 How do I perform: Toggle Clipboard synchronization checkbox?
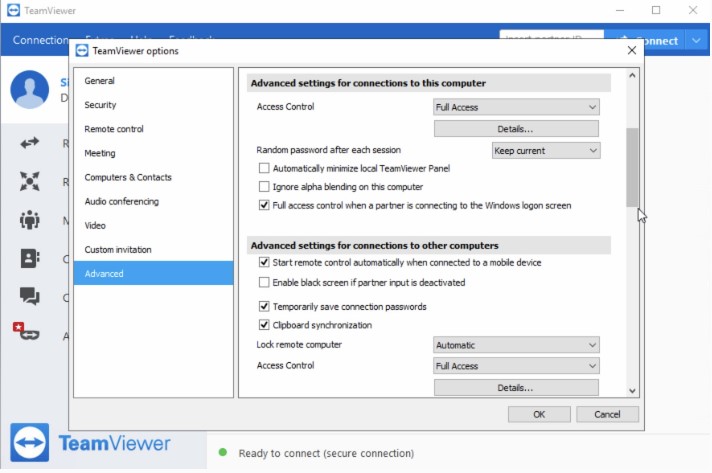click(264, 325)
